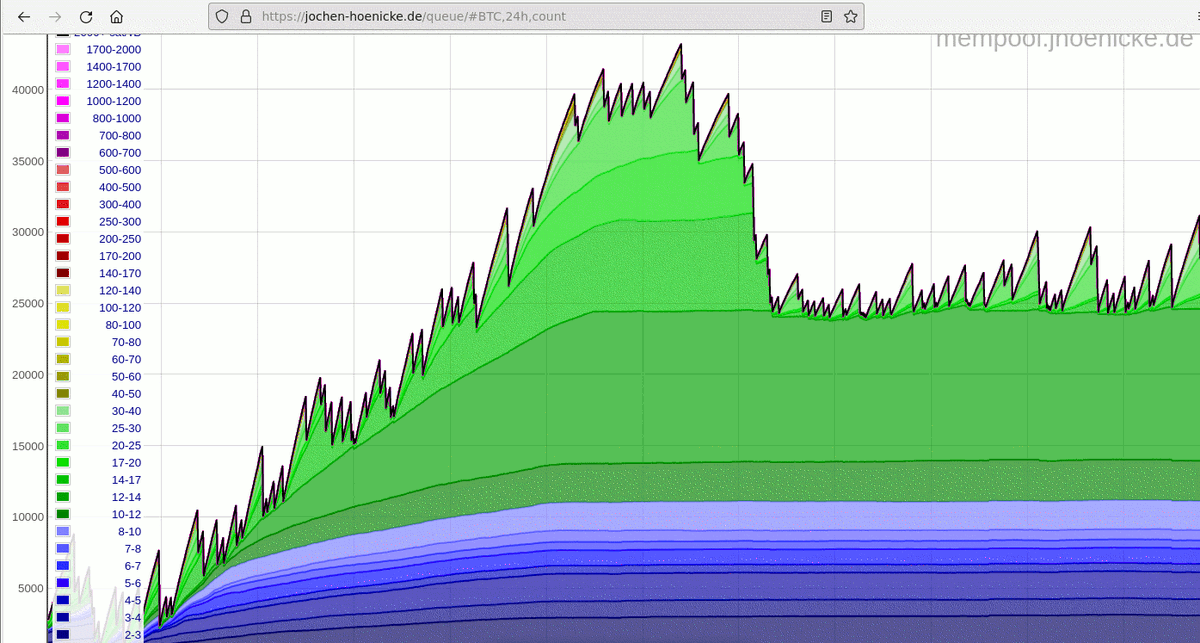Image resolution: width=1200 pixels, height=643 pixels.
Task: Toggle the 60-70 legend label
Action: click(x=126, y=359)
